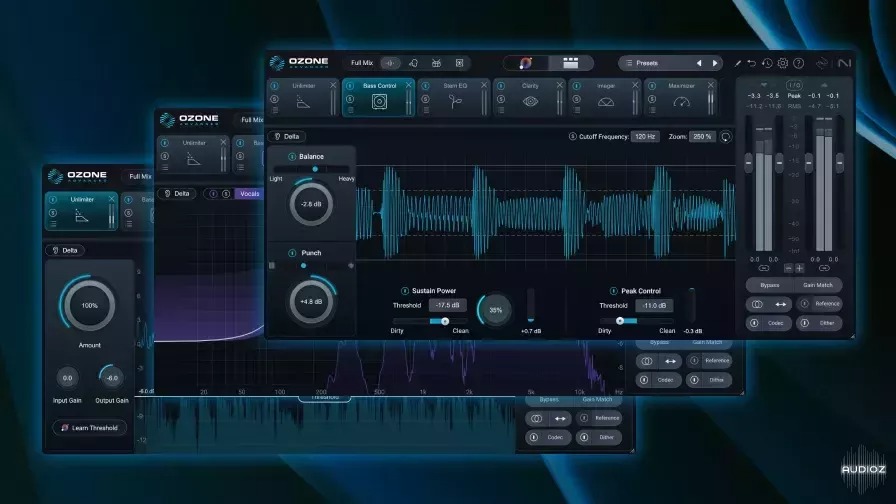Viewport: 896px width, 504px height.
Task: Toggle Stem EQ module power
Action: pyautogui.click(x=425, y=86)
